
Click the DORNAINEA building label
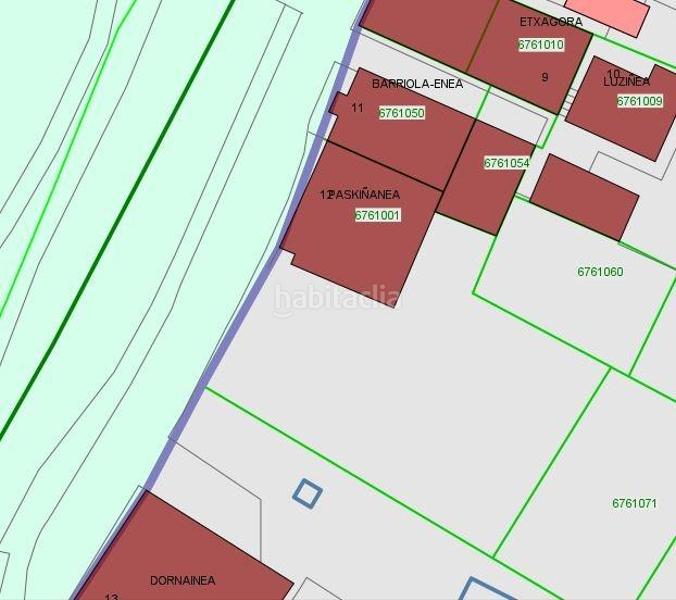[x=182, y=580]
